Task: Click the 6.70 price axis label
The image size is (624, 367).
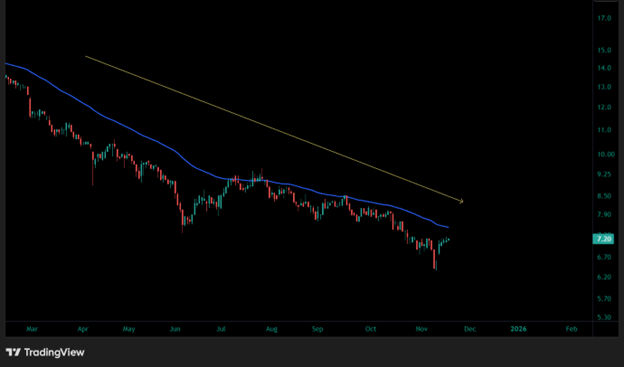Action: tap(604, 258)
